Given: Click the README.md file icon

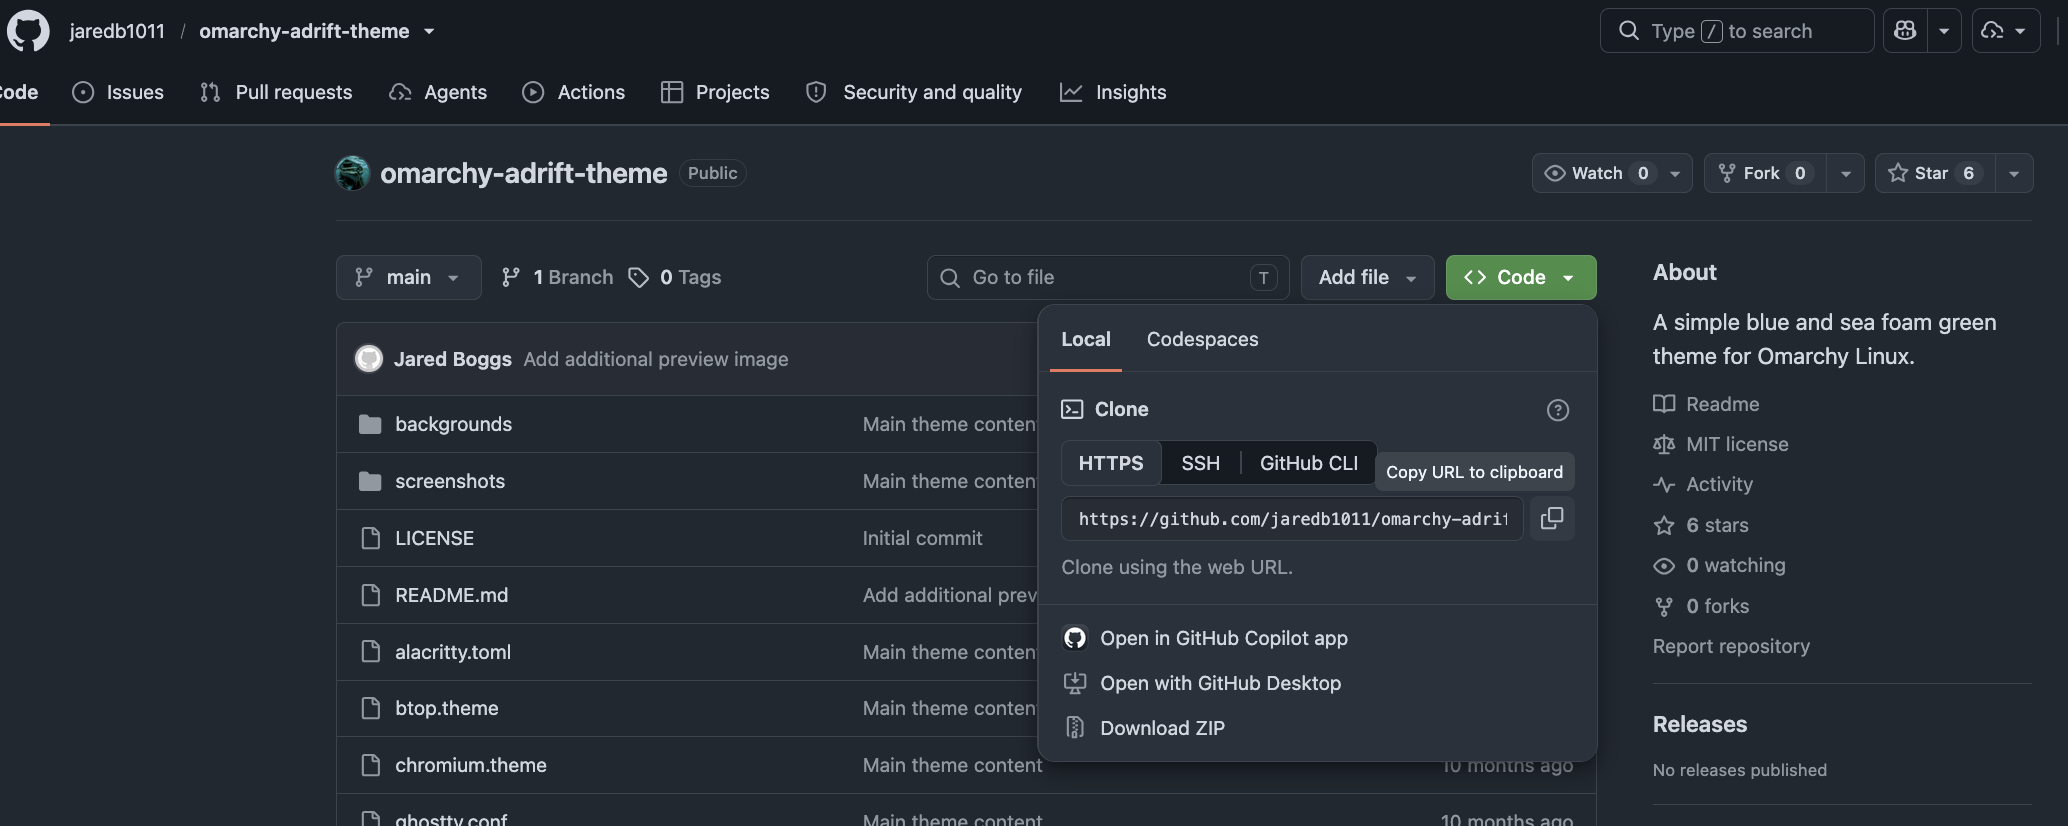Looking at the screenshot, I should pos(370,595).
